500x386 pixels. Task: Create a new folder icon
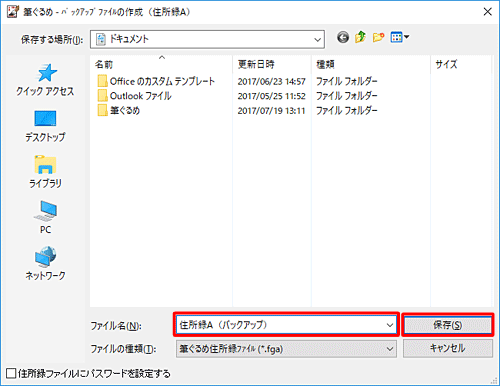(378, 37)
